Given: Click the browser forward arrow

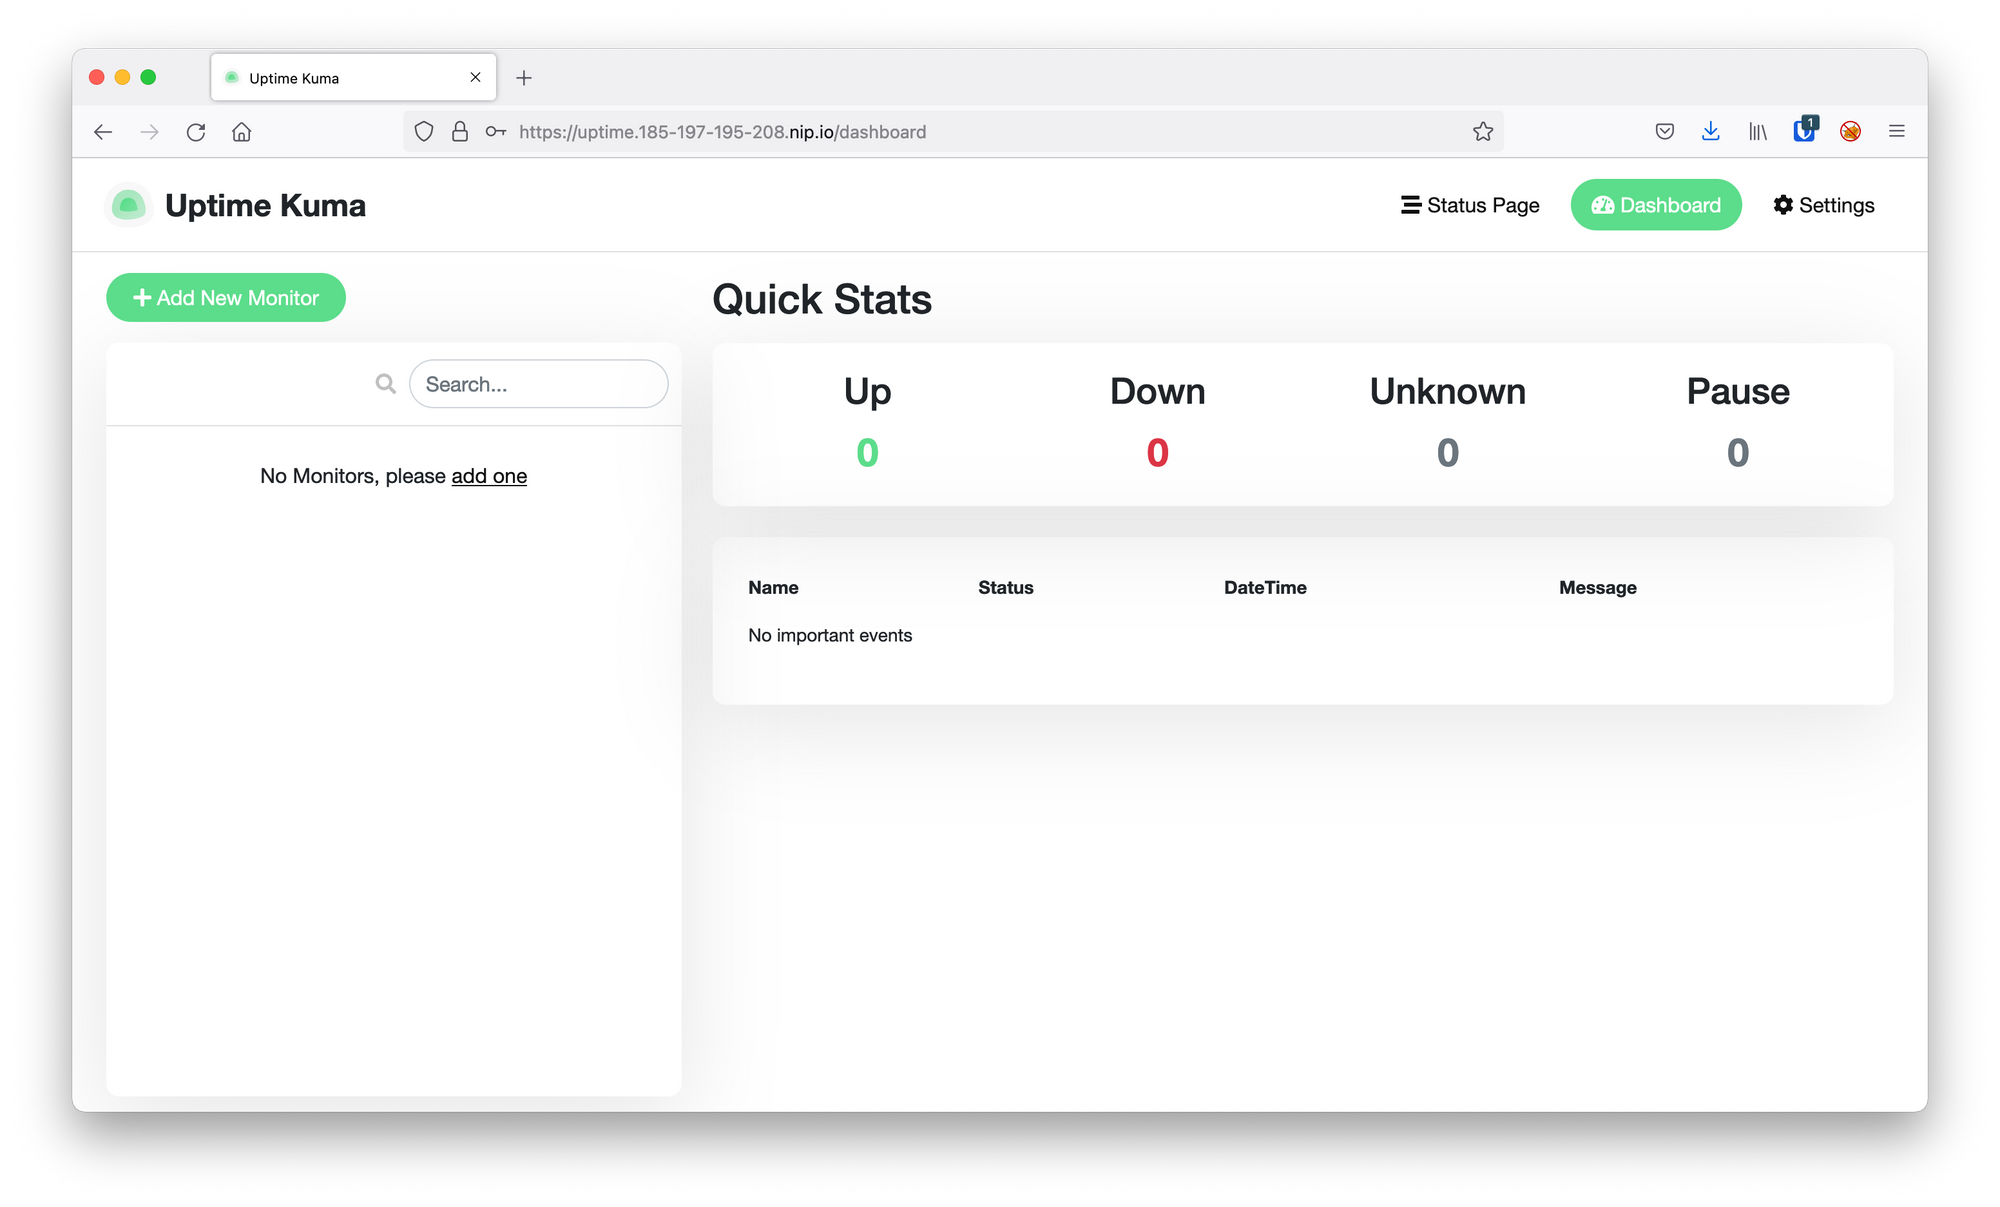Looking at the screenshot, I should [150, 132].
